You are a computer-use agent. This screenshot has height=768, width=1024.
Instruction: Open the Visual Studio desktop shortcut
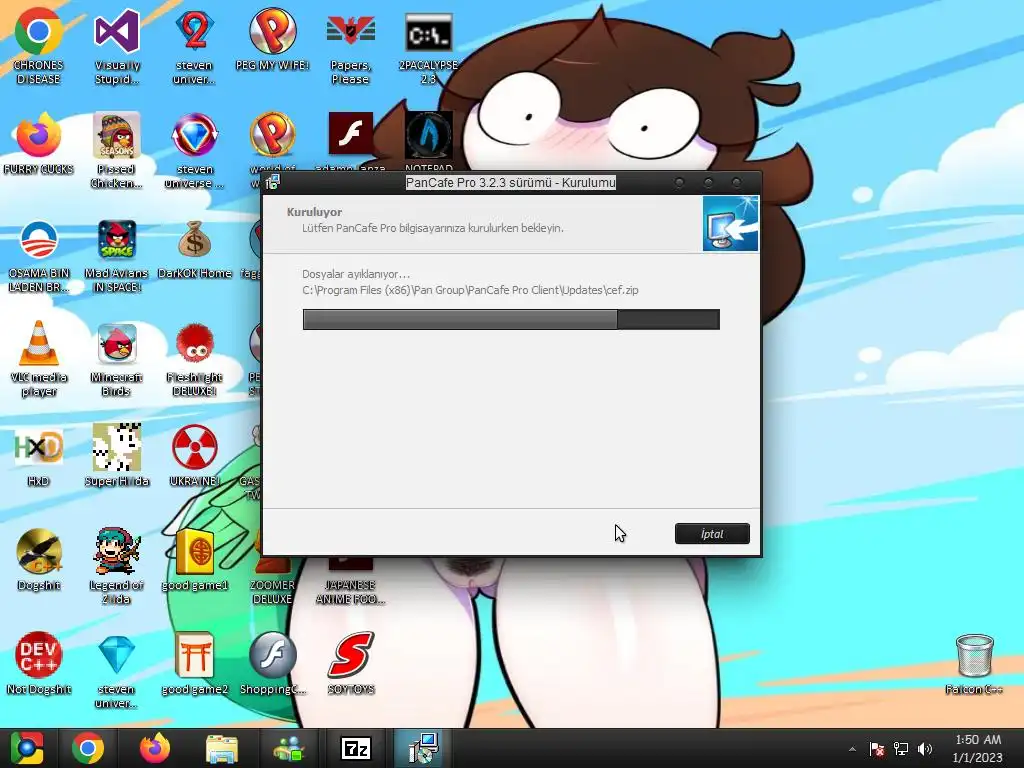[116, 31]
